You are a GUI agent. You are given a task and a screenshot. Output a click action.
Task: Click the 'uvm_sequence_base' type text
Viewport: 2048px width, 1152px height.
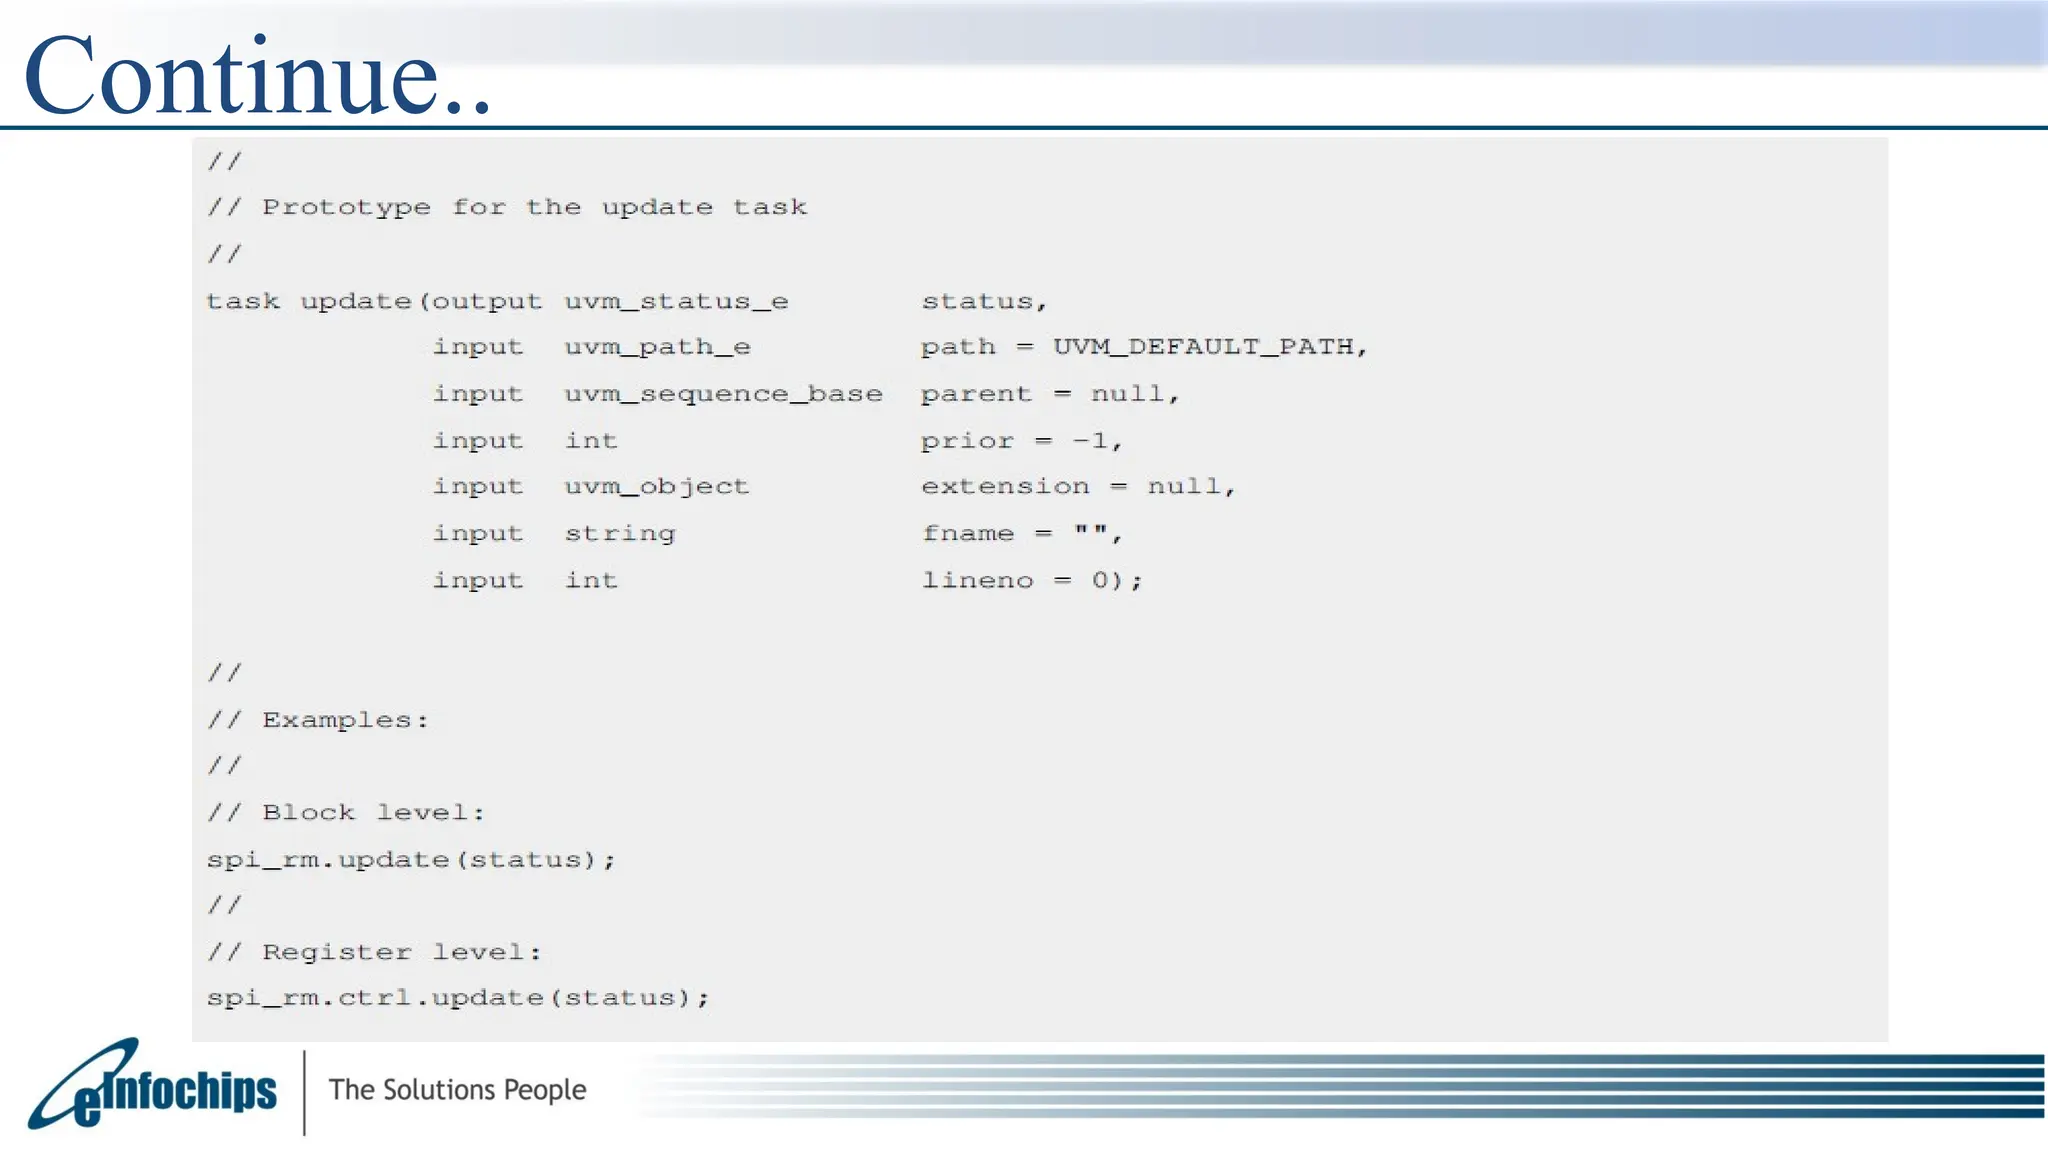tap(723, 394)
